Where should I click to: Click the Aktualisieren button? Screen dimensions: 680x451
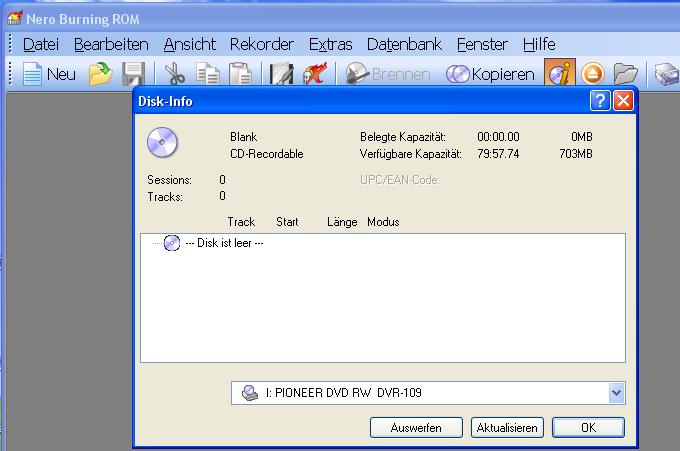coord(507,428)
